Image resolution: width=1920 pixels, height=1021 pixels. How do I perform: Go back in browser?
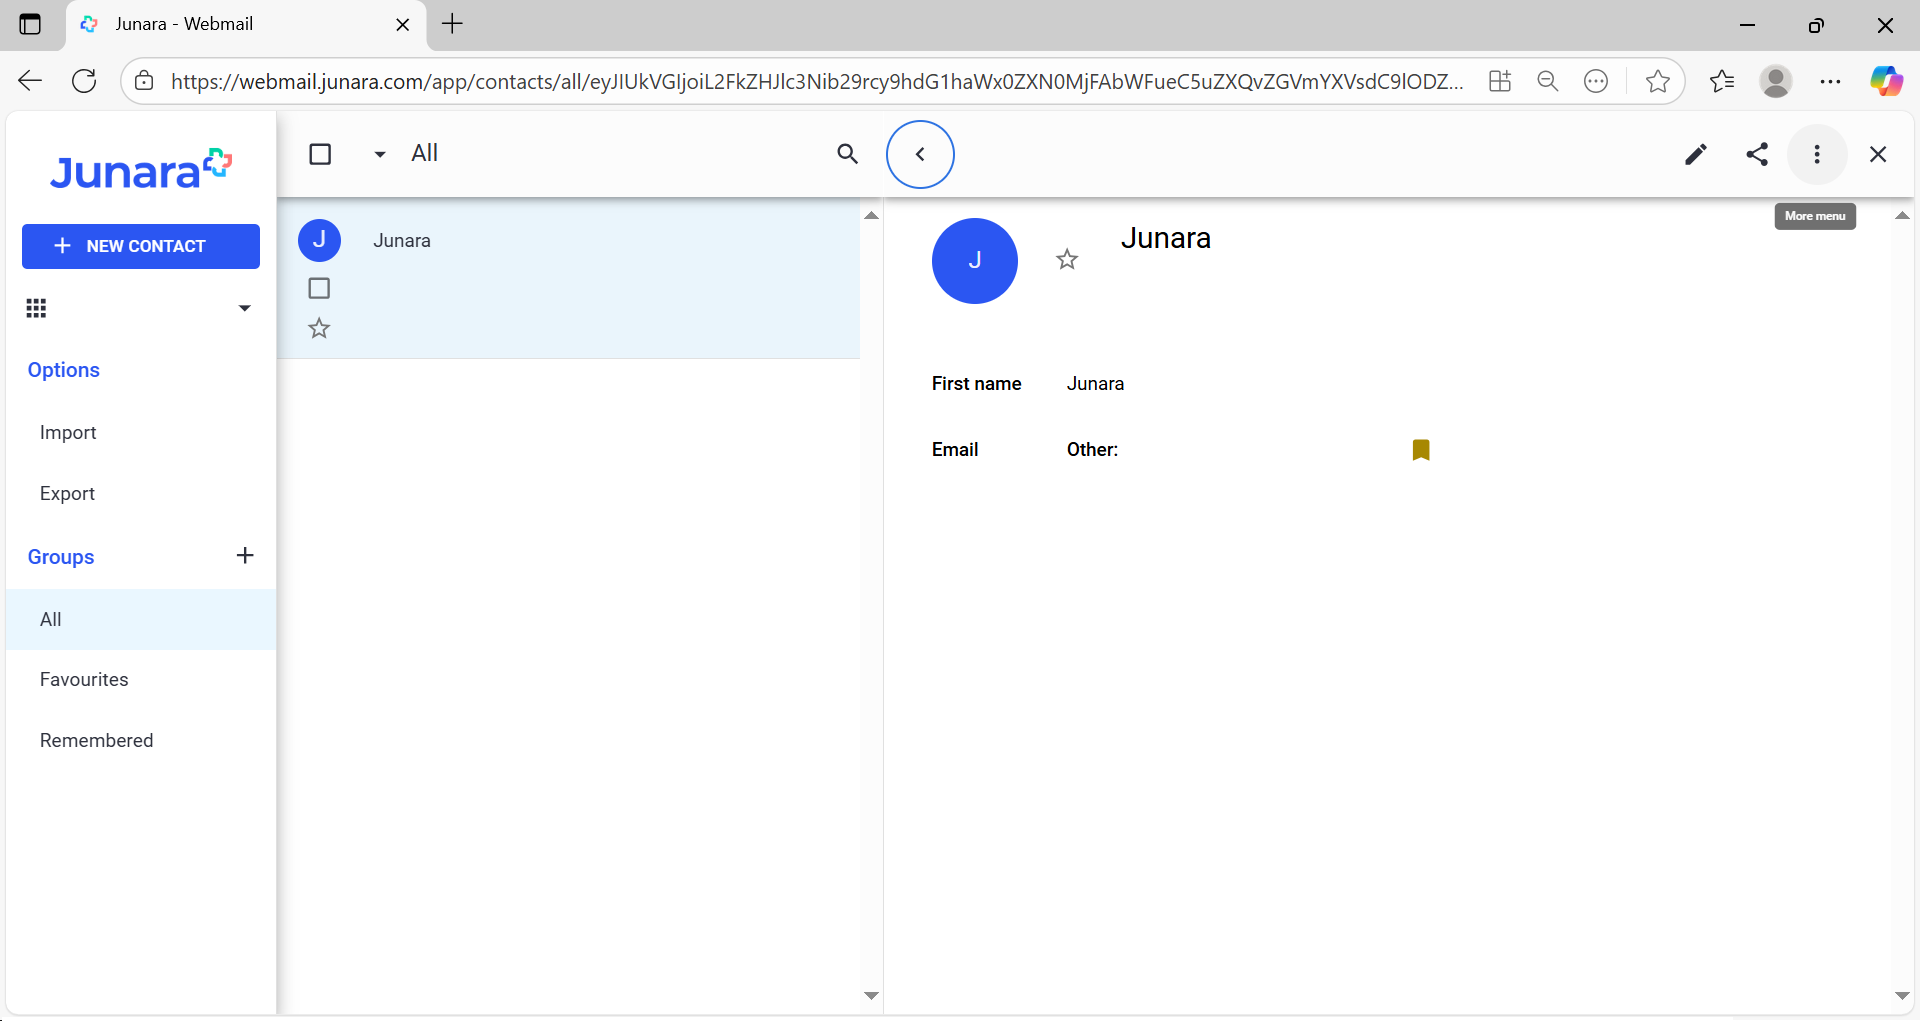click(30, 81)
